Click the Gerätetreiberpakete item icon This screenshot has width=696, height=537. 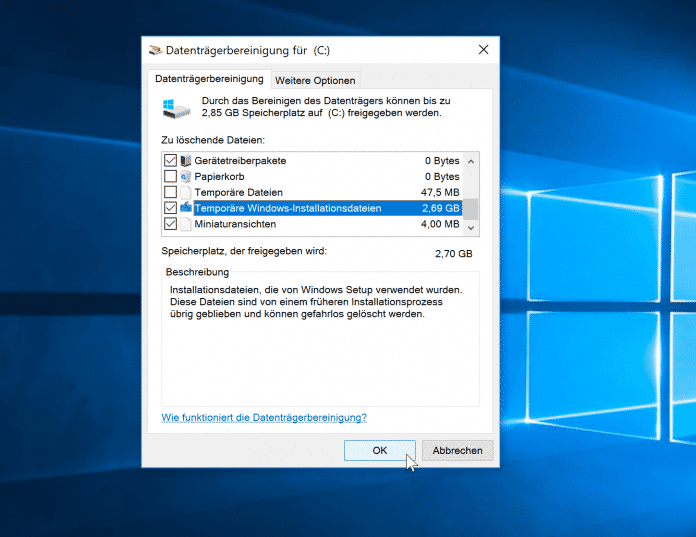pyautogui.click(x=186, y=160)
